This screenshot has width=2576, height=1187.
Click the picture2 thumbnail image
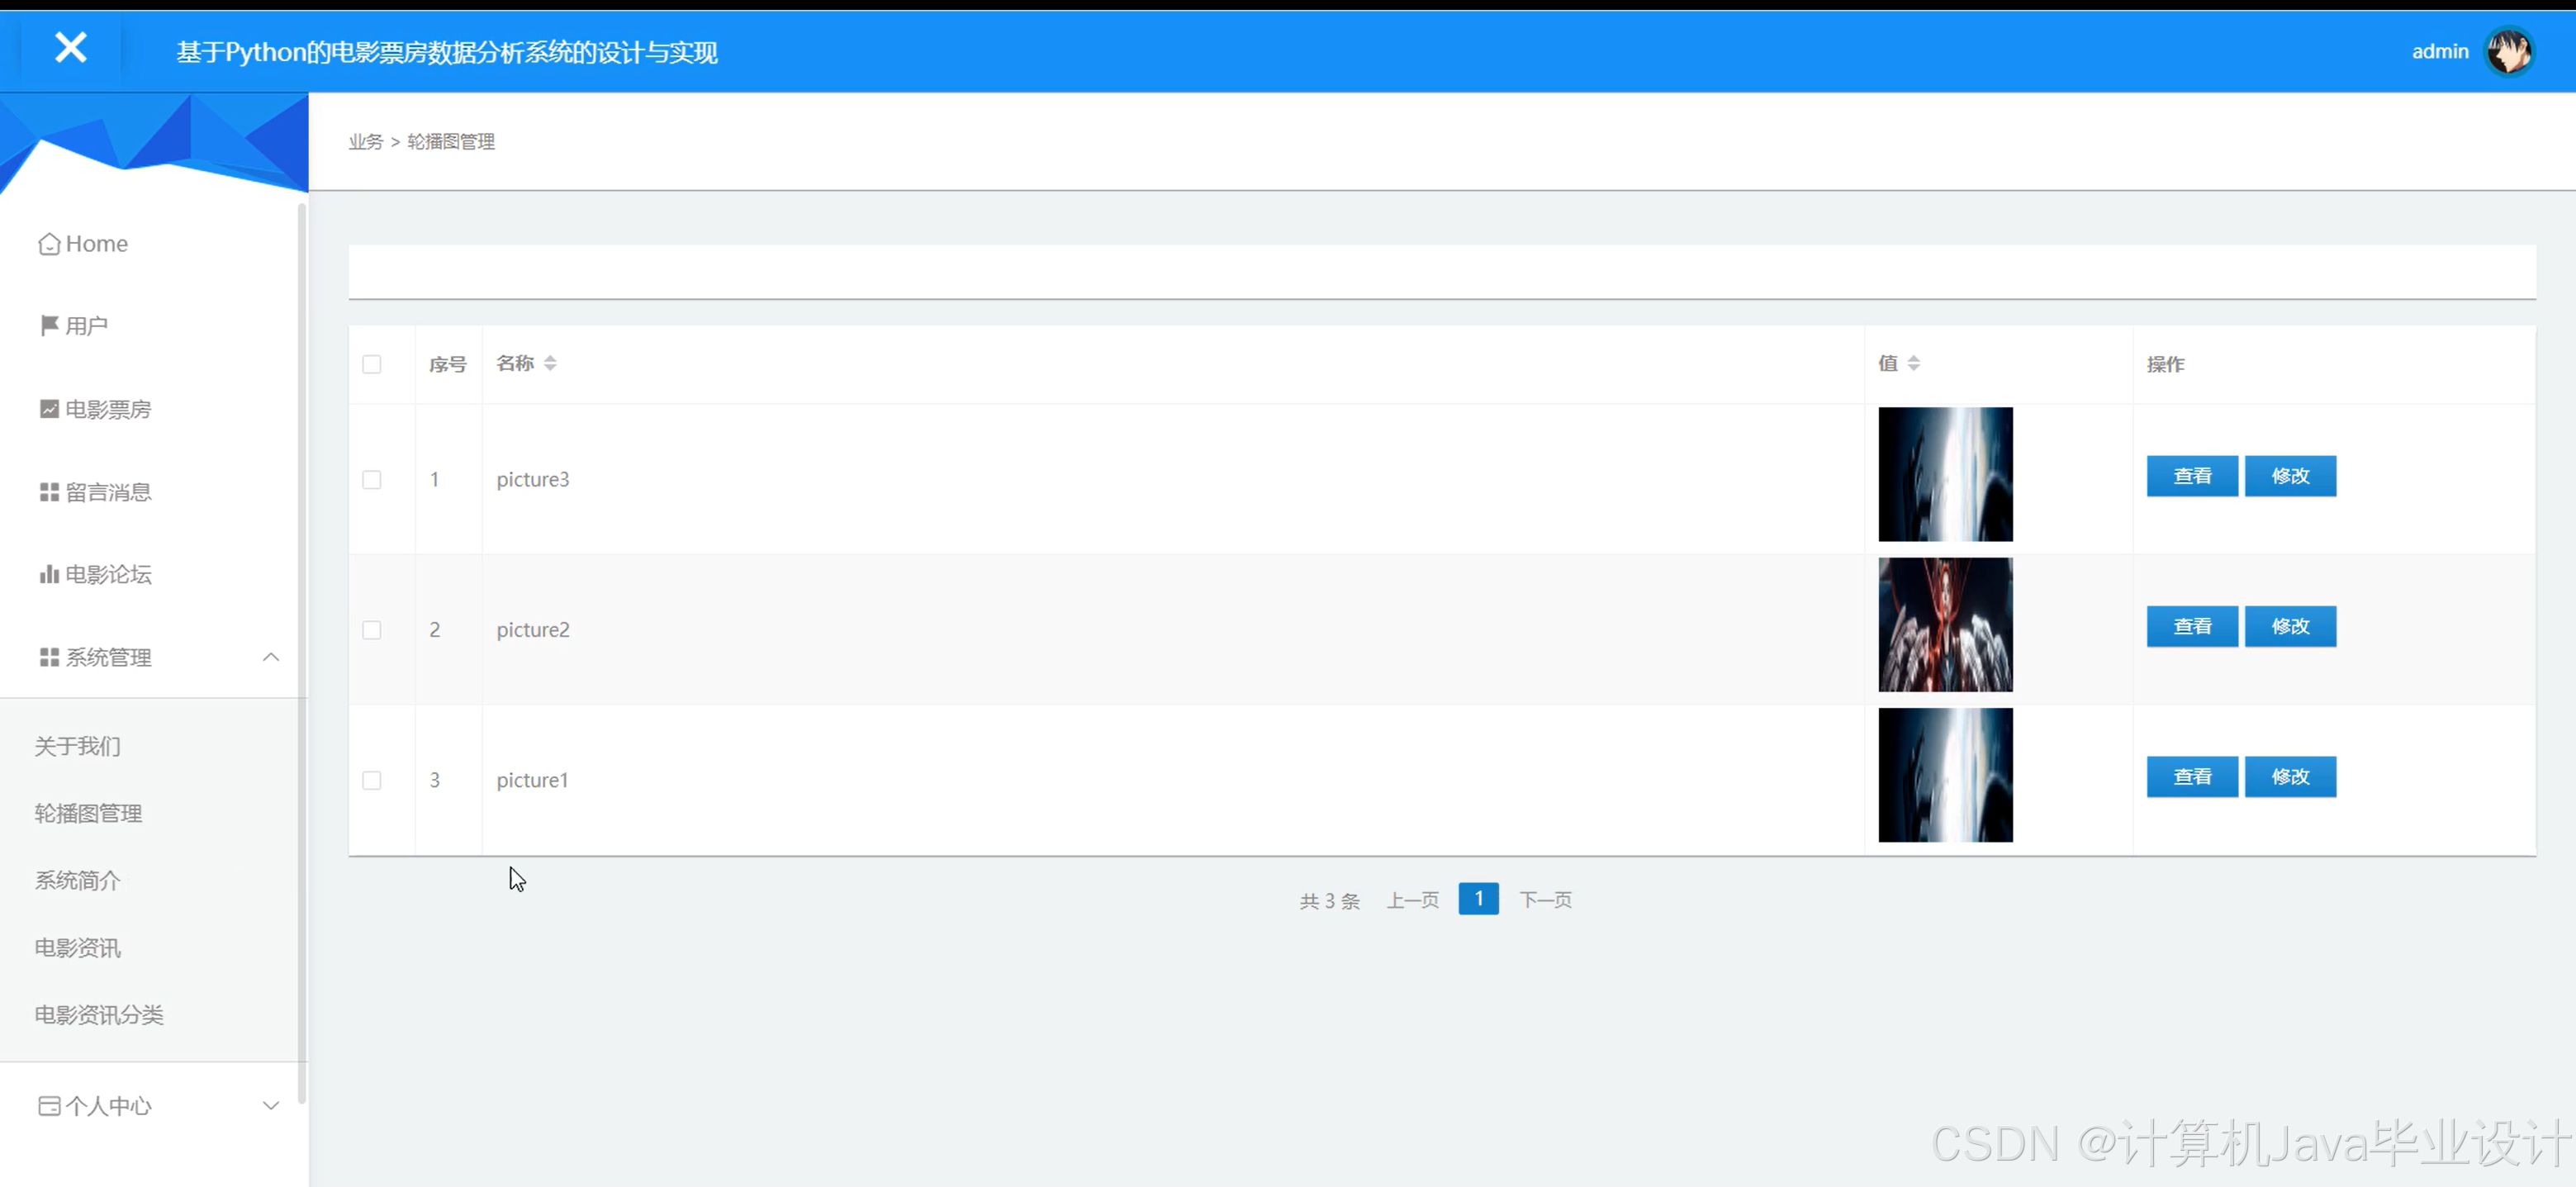point(1944,625)
